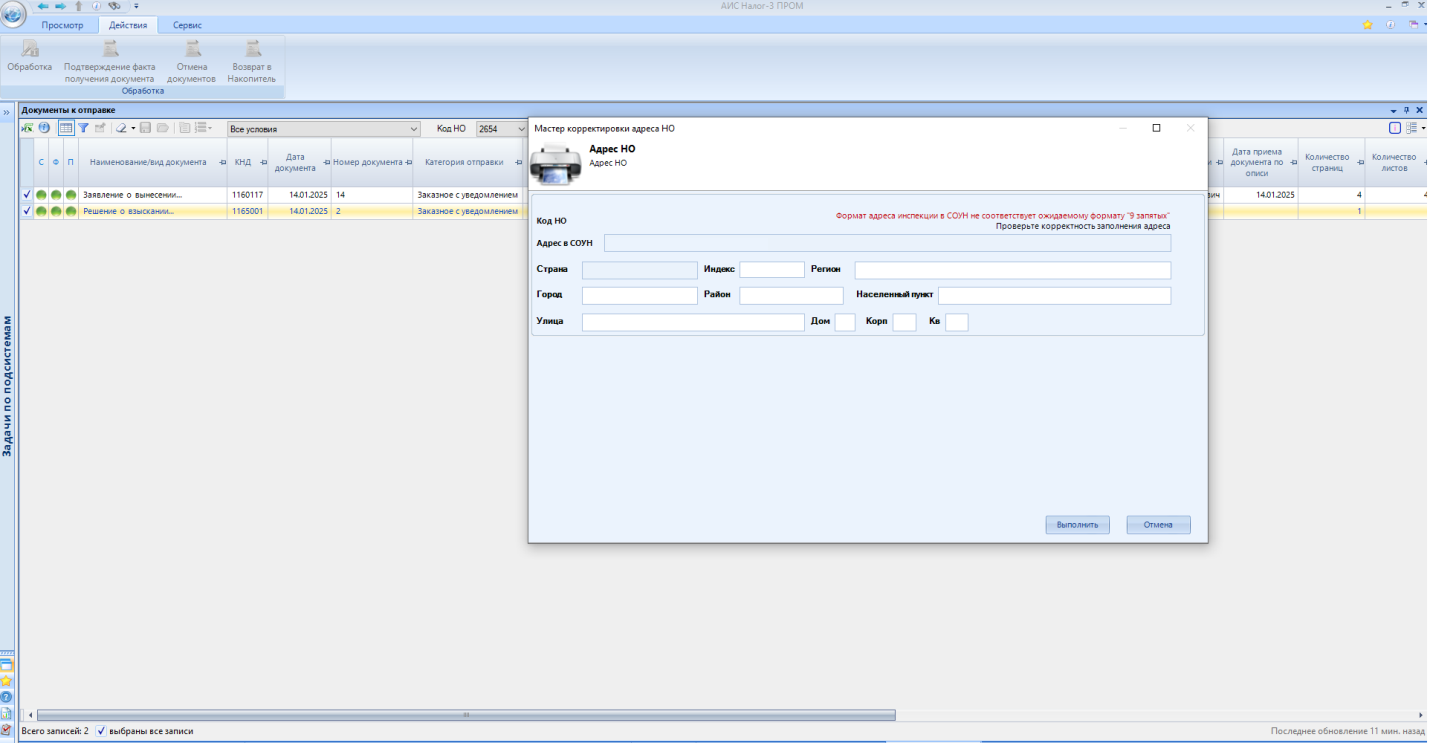The height and width of the screenshot is (743, 1430).
Task: Open the 'Все условия' dropdown
Action: [x=414, y=129]
